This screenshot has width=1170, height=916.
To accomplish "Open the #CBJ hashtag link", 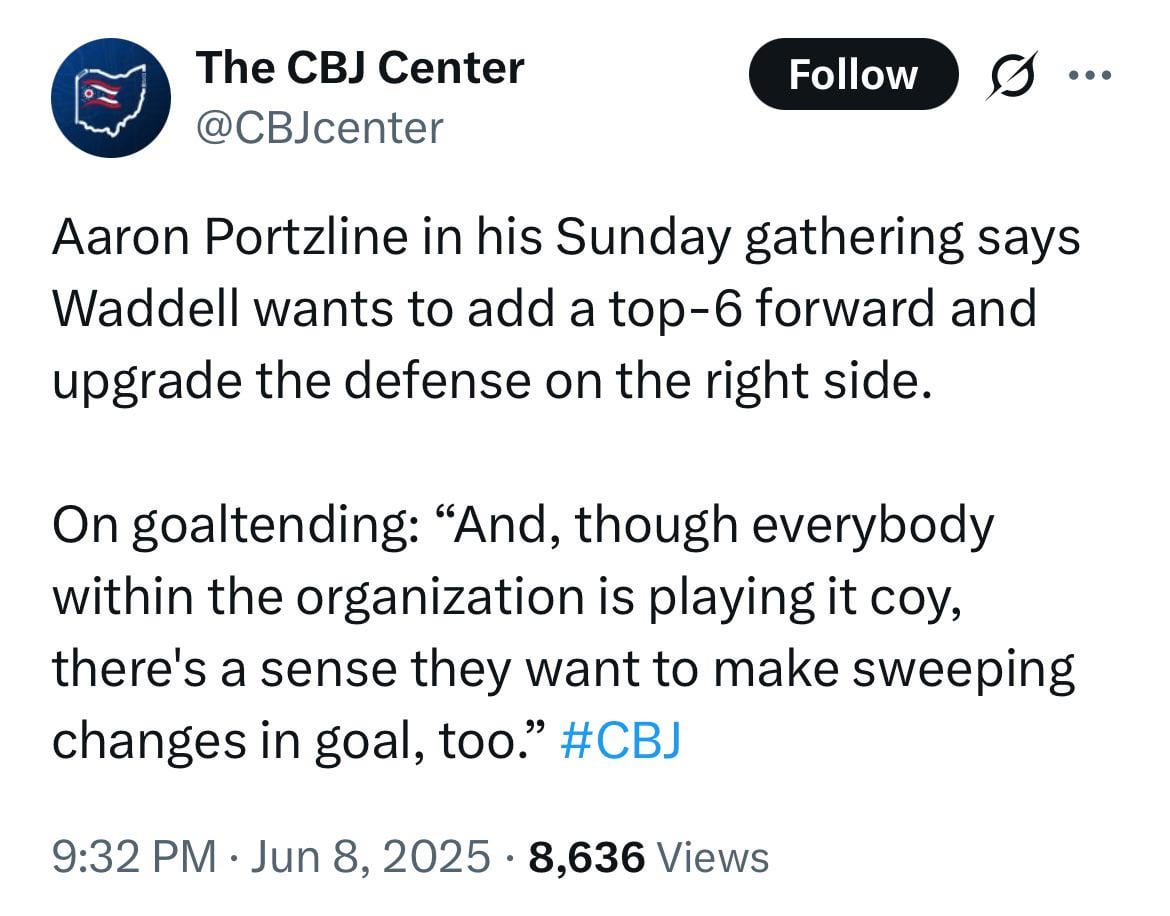I will point(621,740).
